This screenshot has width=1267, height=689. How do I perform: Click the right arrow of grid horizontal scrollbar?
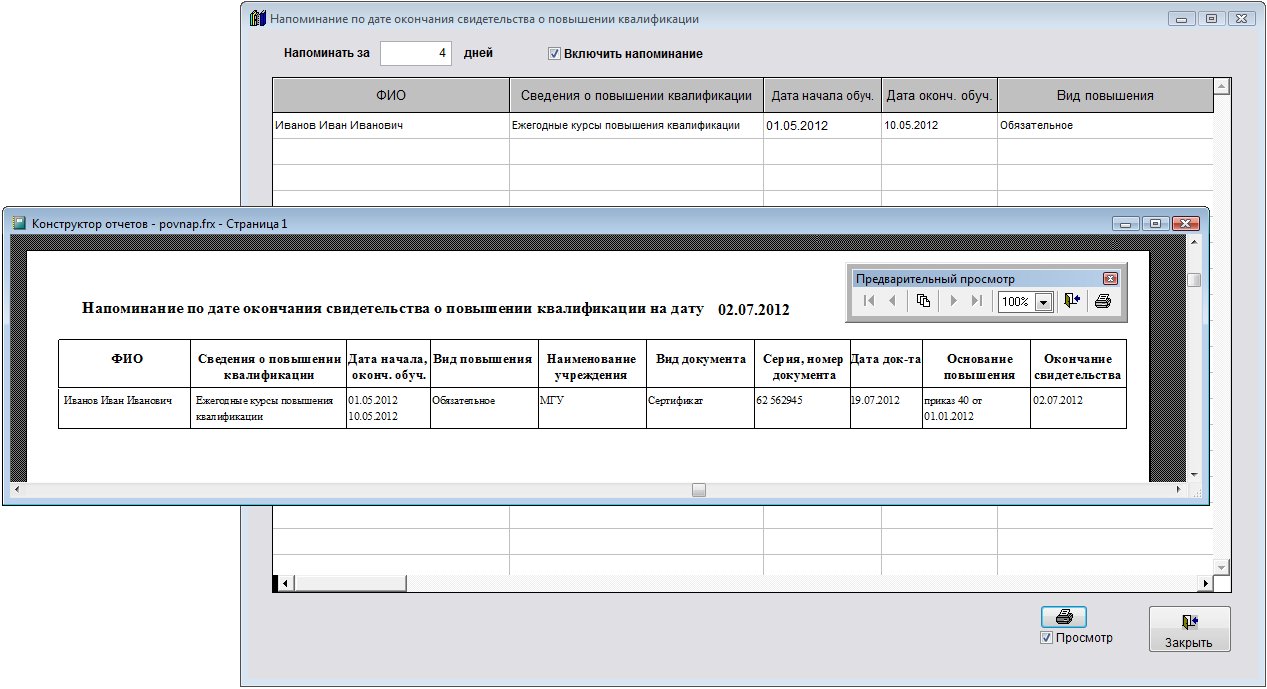(x=1206, y=583)
